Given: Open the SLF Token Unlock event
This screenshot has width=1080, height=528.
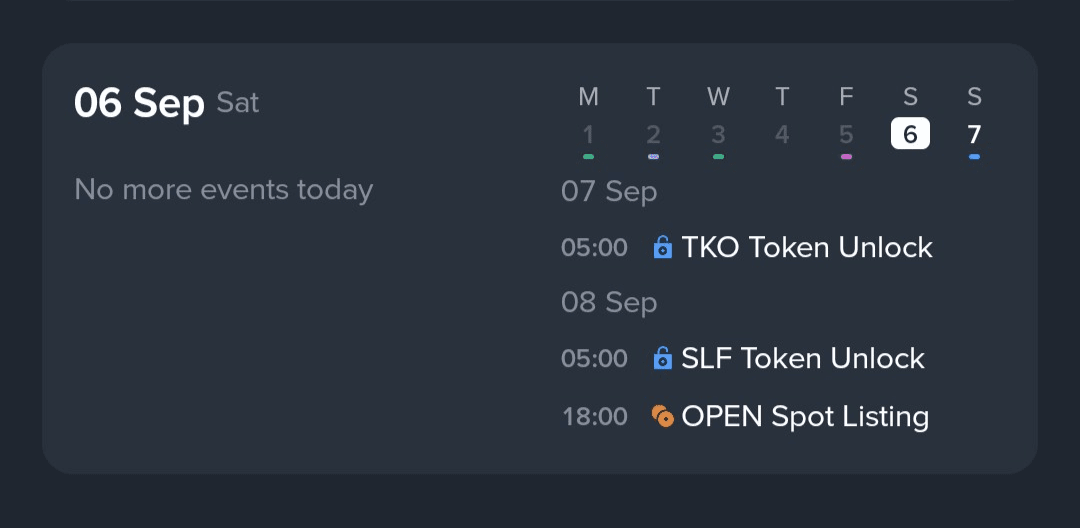Looking at the screenshot, I should coord(802,358).
